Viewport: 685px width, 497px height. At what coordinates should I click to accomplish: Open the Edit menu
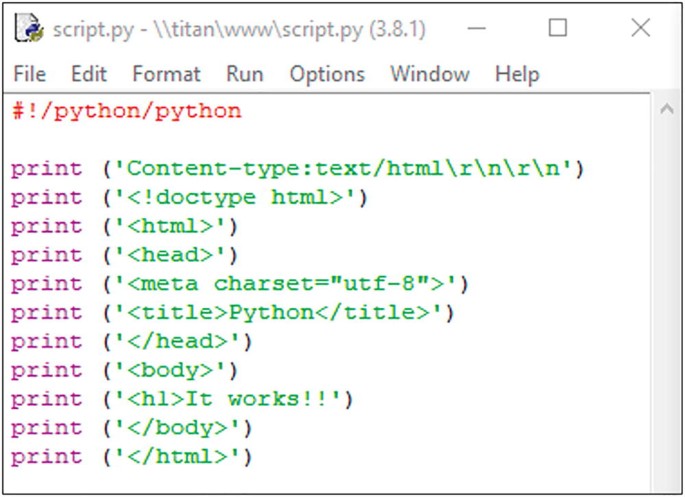[x=88, y=74]
